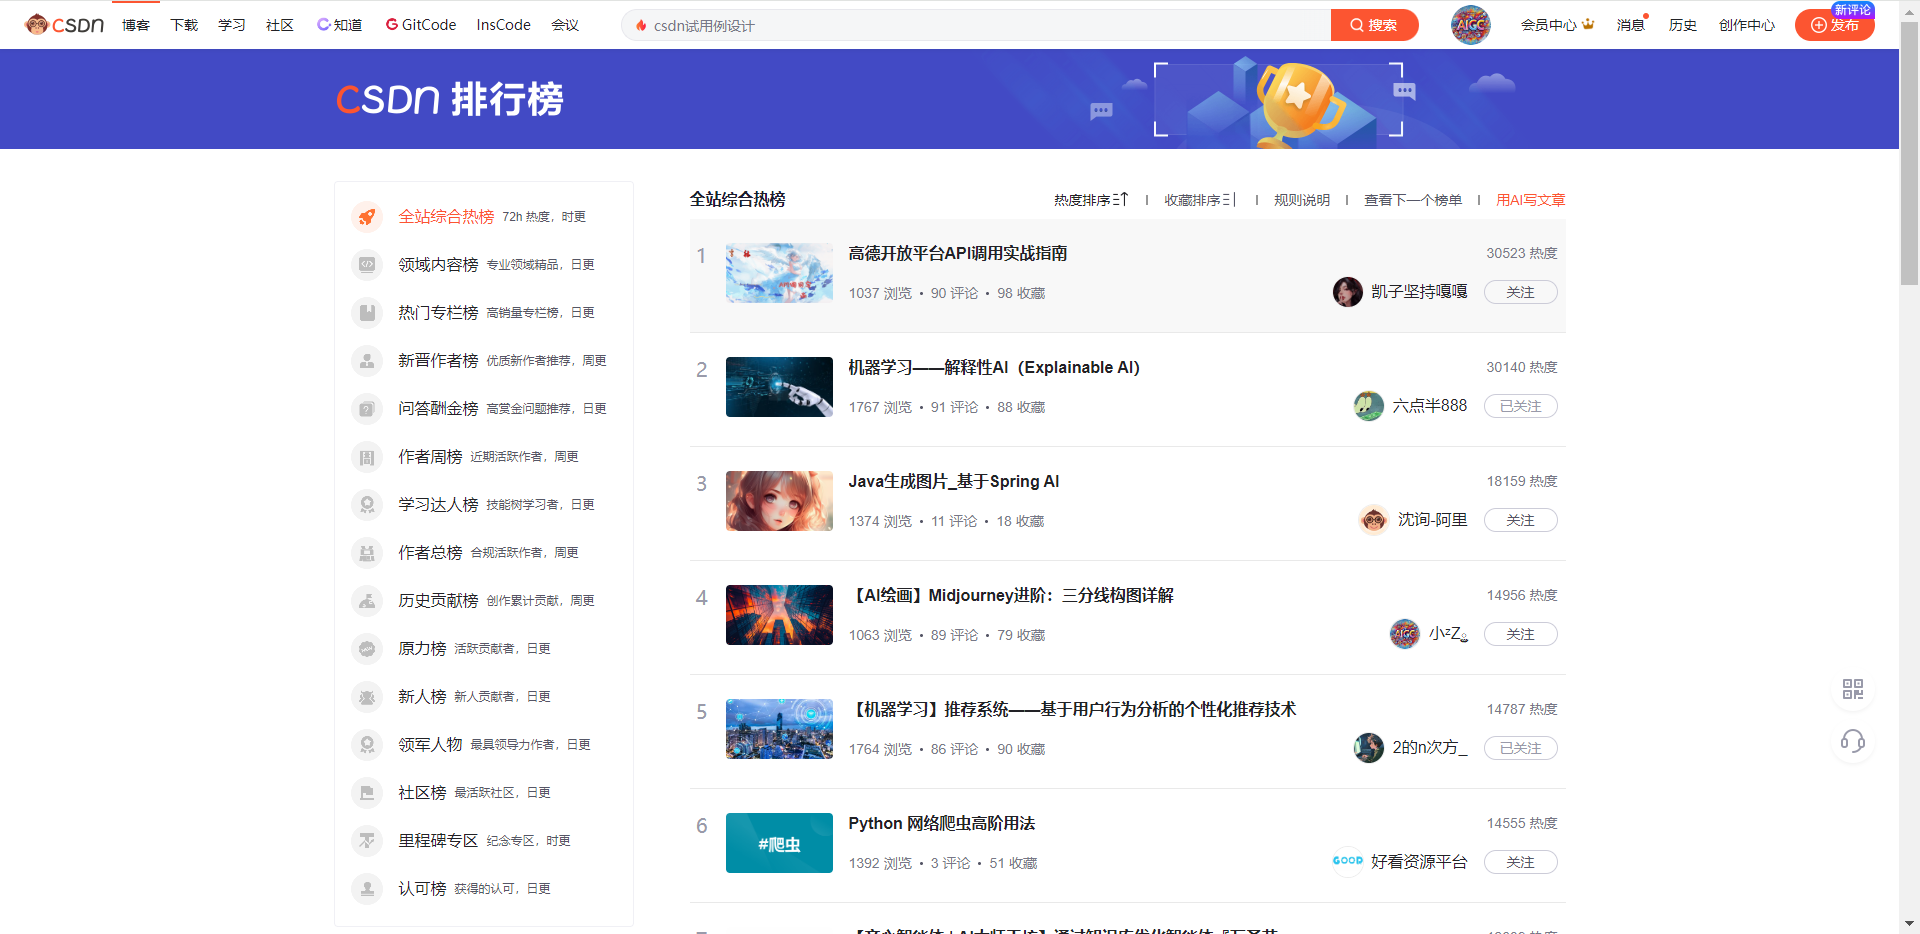Open the QR code floating icon

point(1853,689)
